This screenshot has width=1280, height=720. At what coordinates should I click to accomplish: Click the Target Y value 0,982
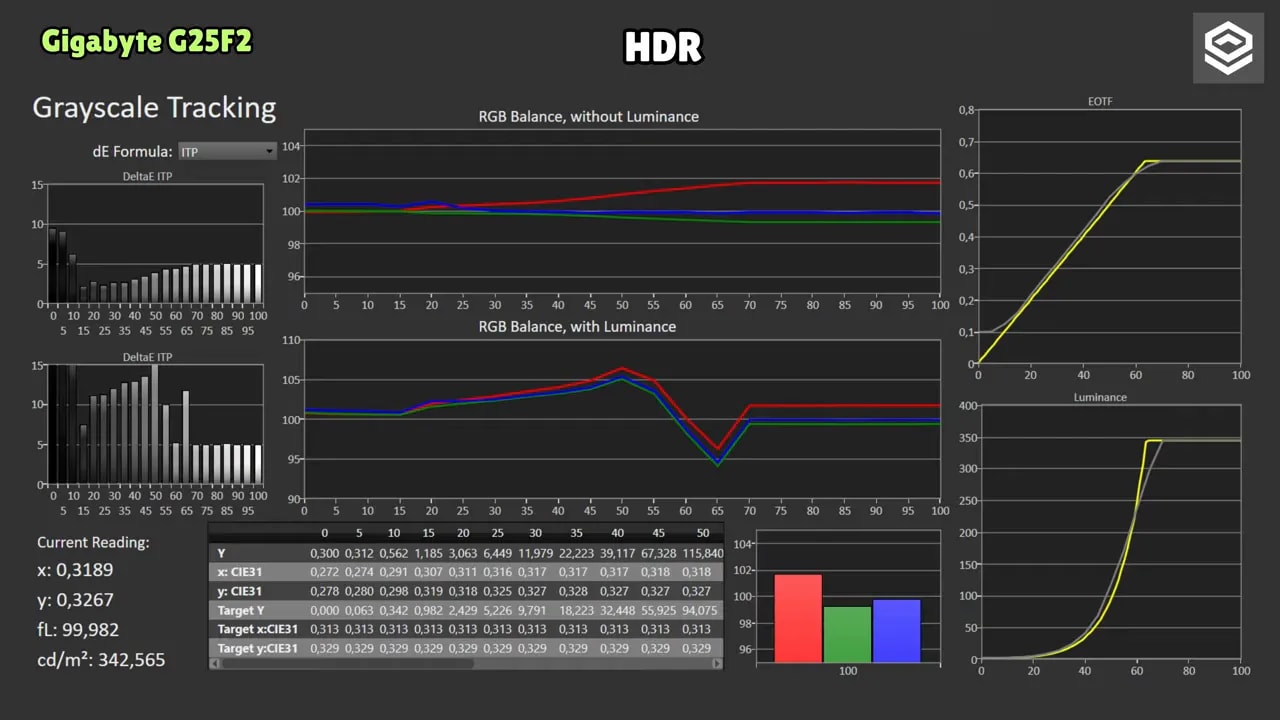[429, 610]
